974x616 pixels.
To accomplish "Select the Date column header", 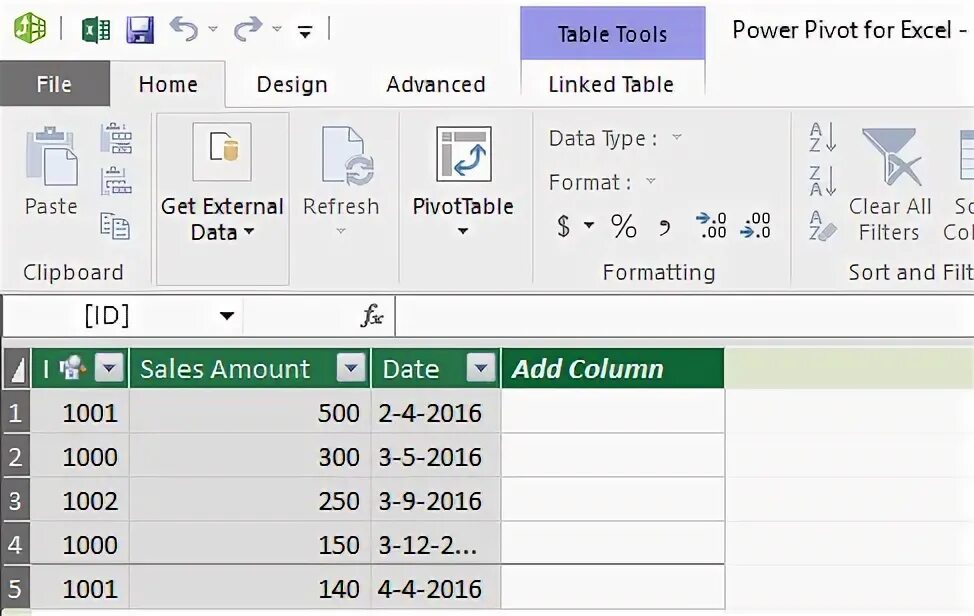I will (x=411, y=369).
